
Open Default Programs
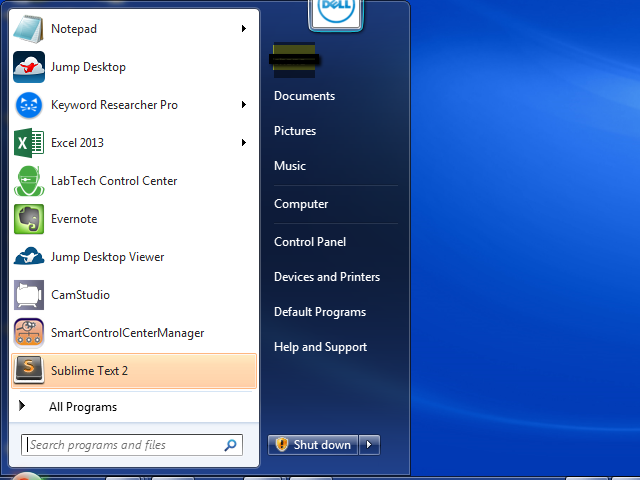[320, 312]
